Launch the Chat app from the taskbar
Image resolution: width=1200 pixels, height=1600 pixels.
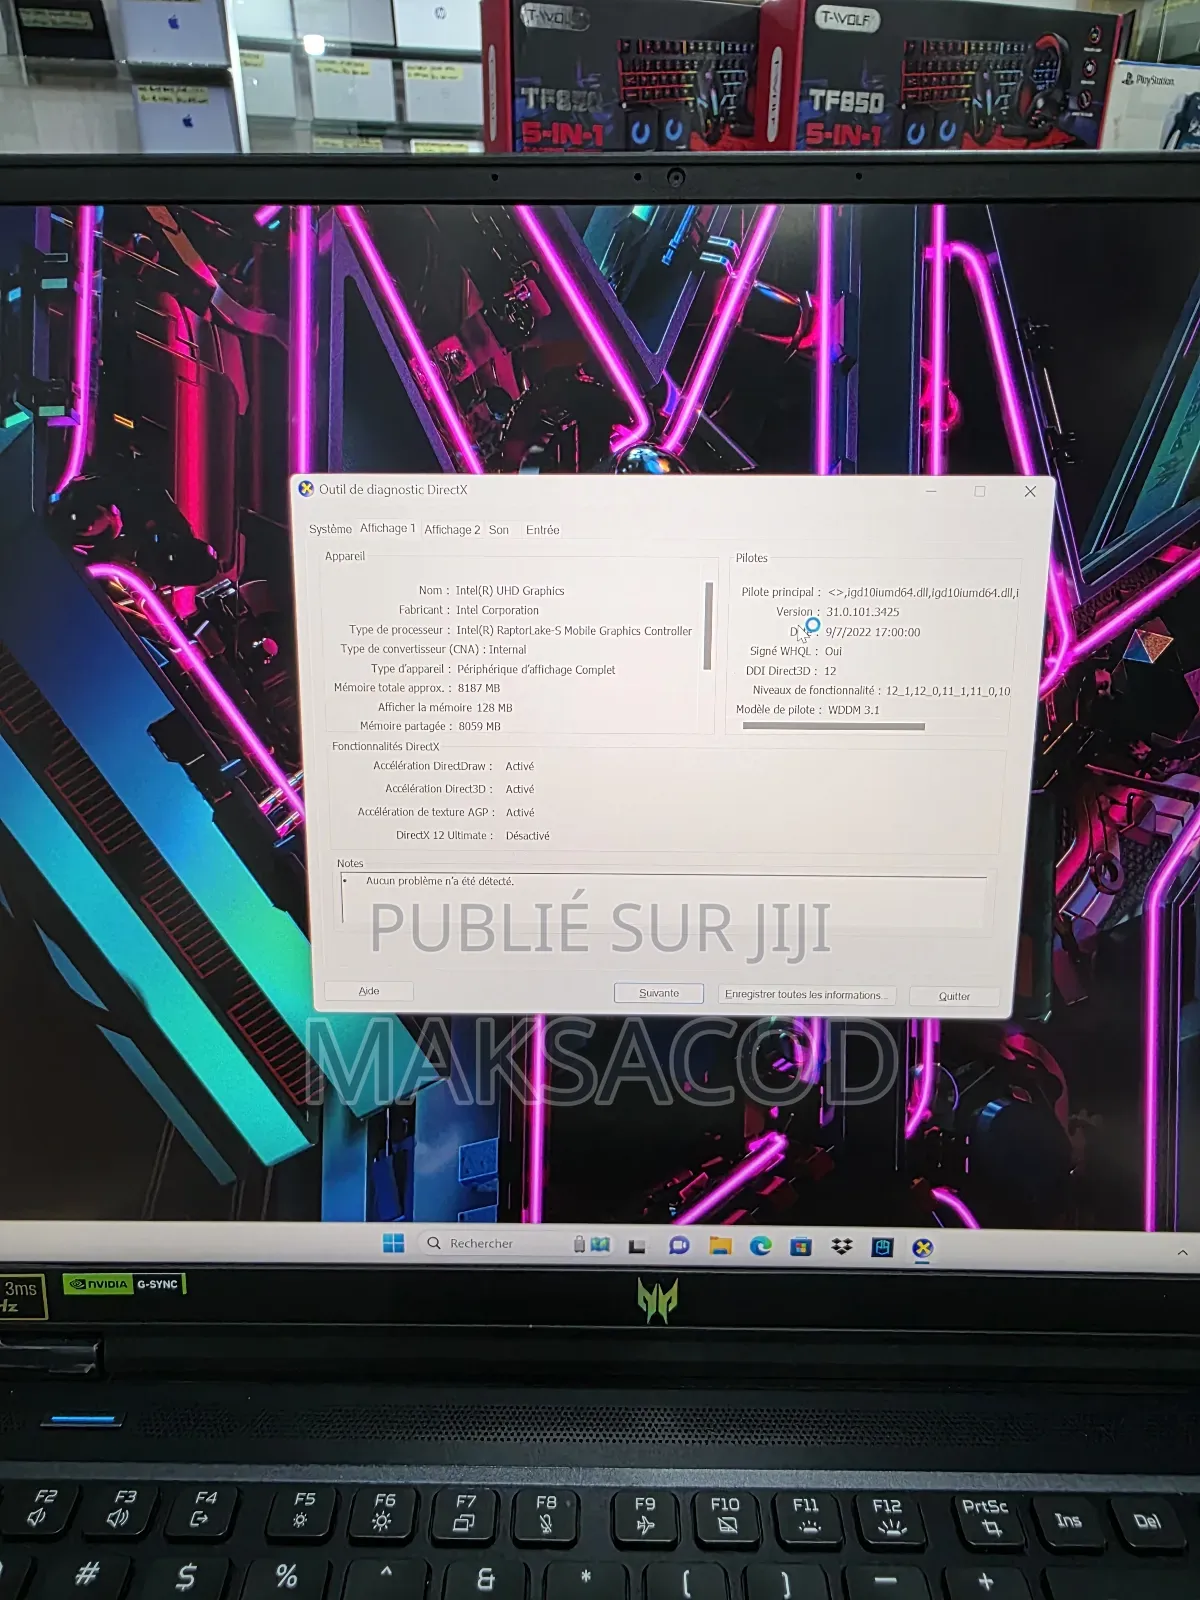tap(679, 1245)
